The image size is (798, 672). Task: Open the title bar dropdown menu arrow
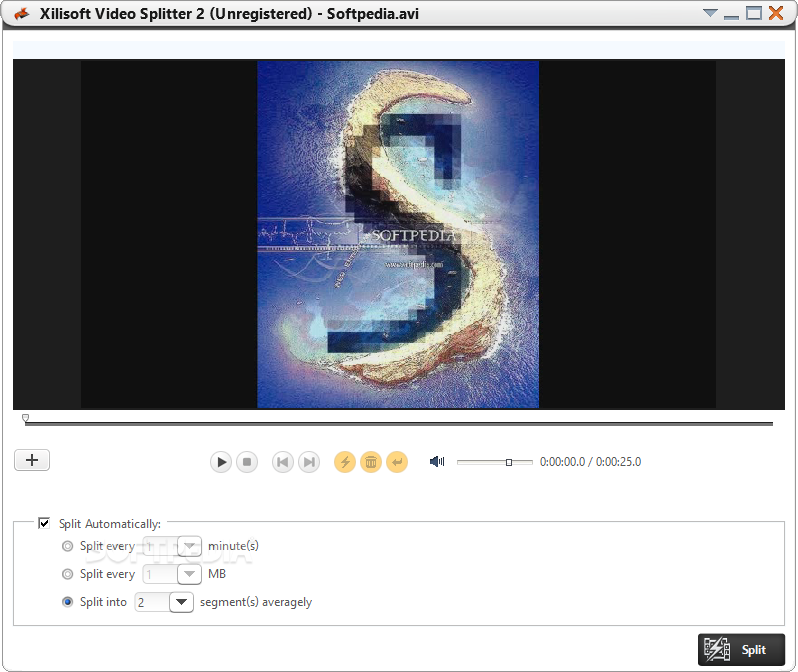coord(710,13)
